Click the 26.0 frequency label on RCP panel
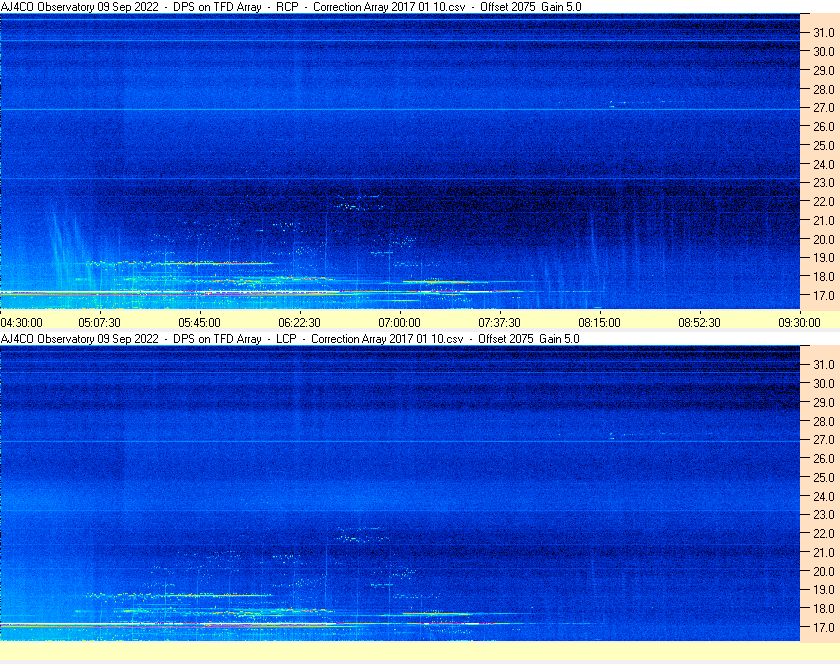This screenshot has height=664, width=840. click(x=824, y=126)
